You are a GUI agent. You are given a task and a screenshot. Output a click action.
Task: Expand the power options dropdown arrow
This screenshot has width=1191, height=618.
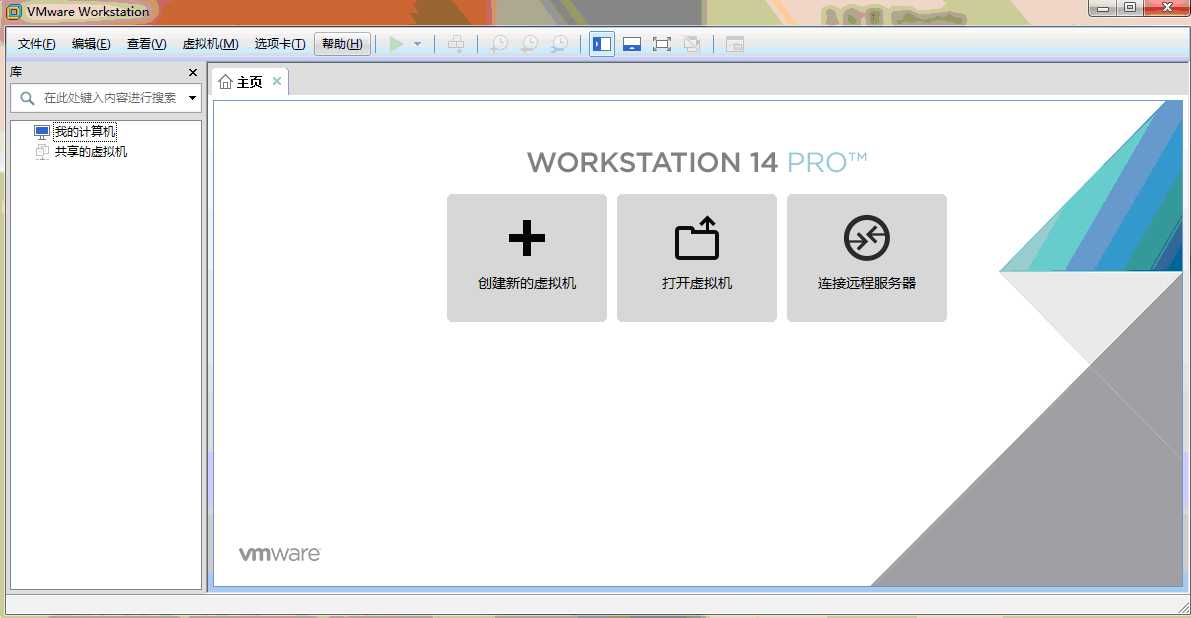[417, 44]
